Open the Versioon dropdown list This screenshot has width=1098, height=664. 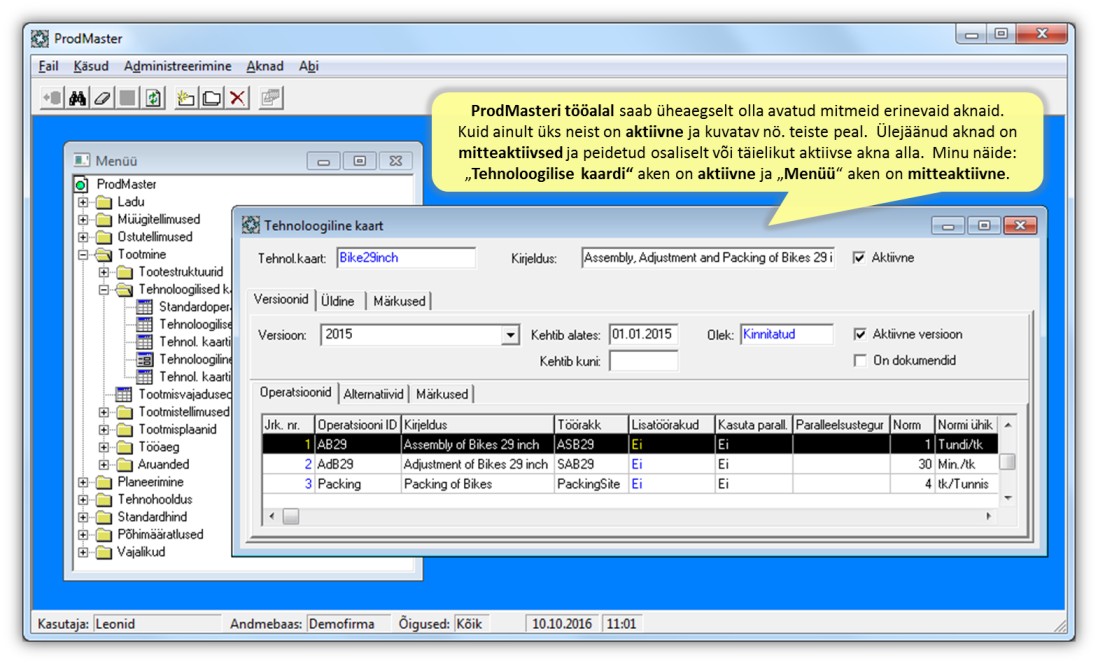pyautogui.click(x=511, y=336)
